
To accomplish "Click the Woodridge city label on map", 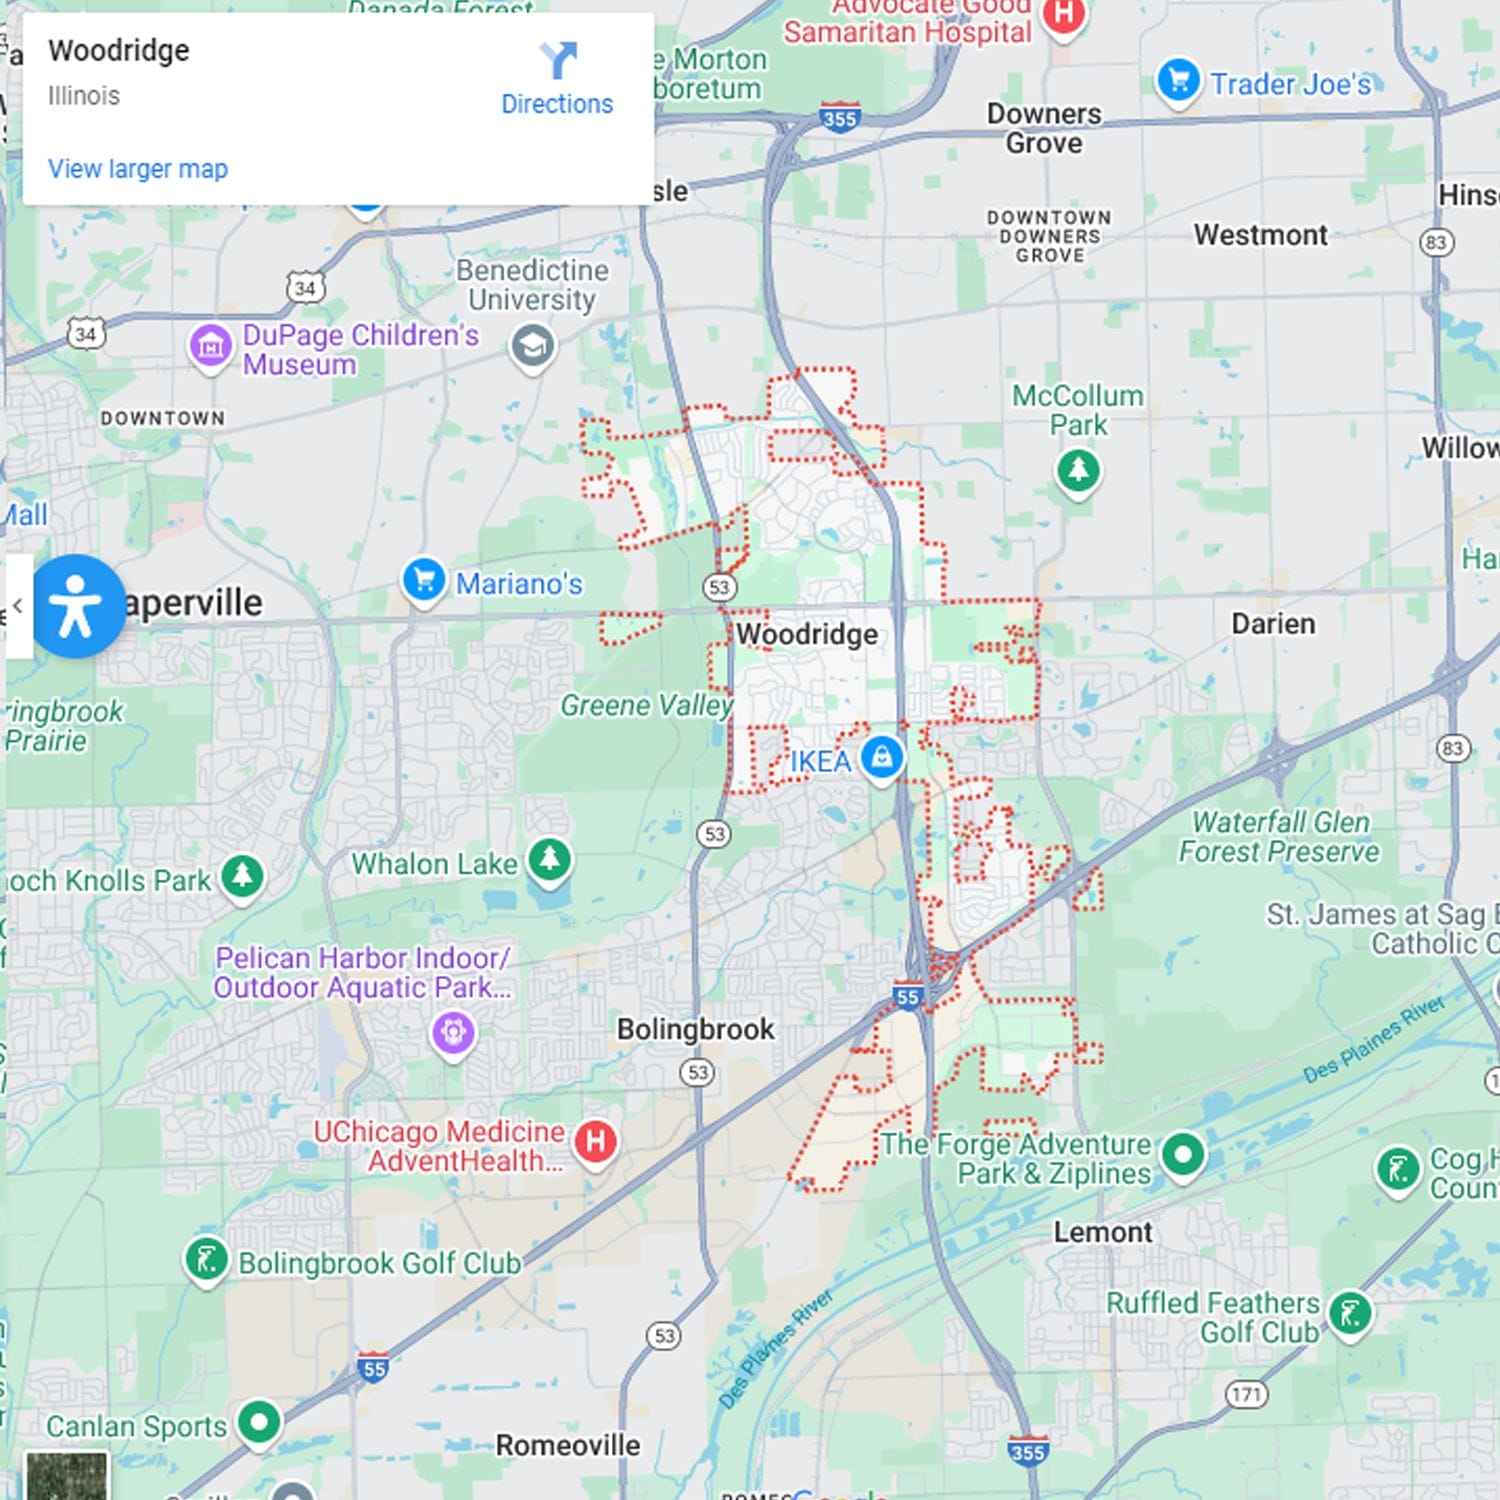I will click(x=807, y=634).
